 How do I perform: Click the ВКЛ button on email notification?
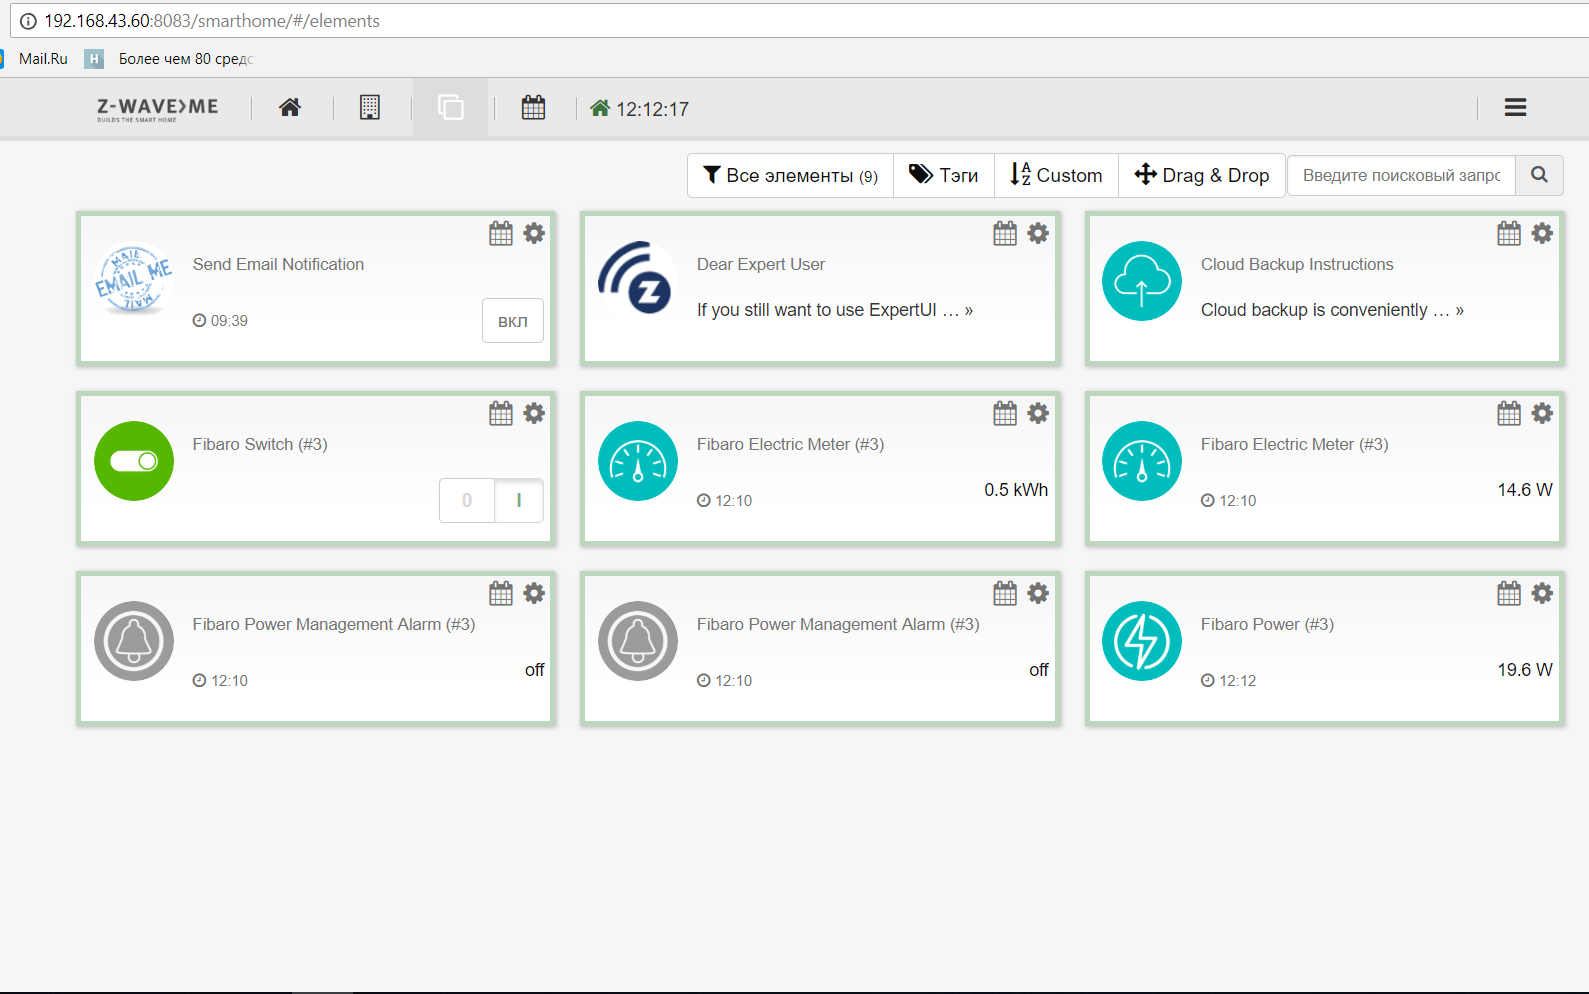tap(513, 321)
